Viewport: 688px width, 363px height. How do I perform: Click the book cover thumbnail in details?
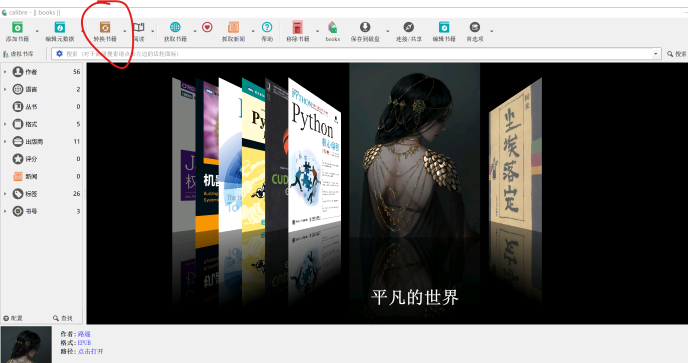[x=26, y=345]
